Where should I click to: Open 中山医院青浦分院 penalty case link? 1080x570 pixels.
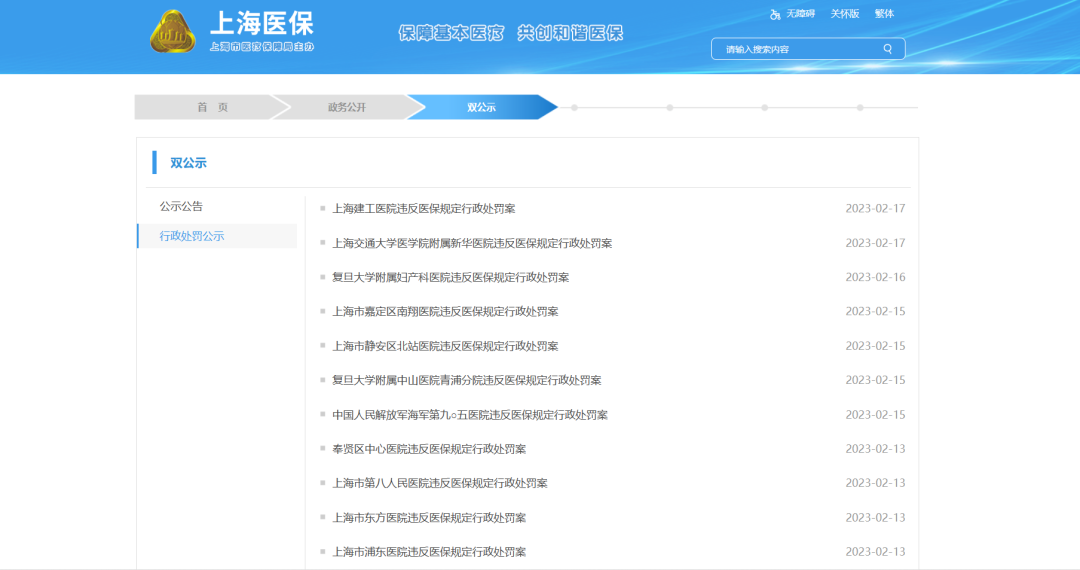[467, 380]
